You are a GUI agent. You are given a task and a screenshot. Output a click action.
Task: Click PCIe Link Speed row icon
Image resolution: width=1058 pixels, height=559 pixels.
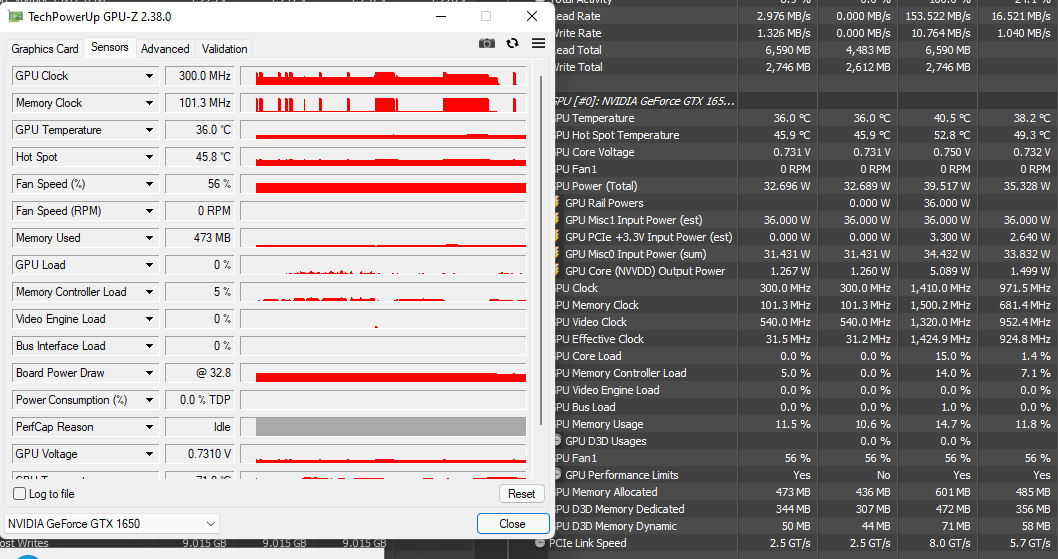[540, 542]
